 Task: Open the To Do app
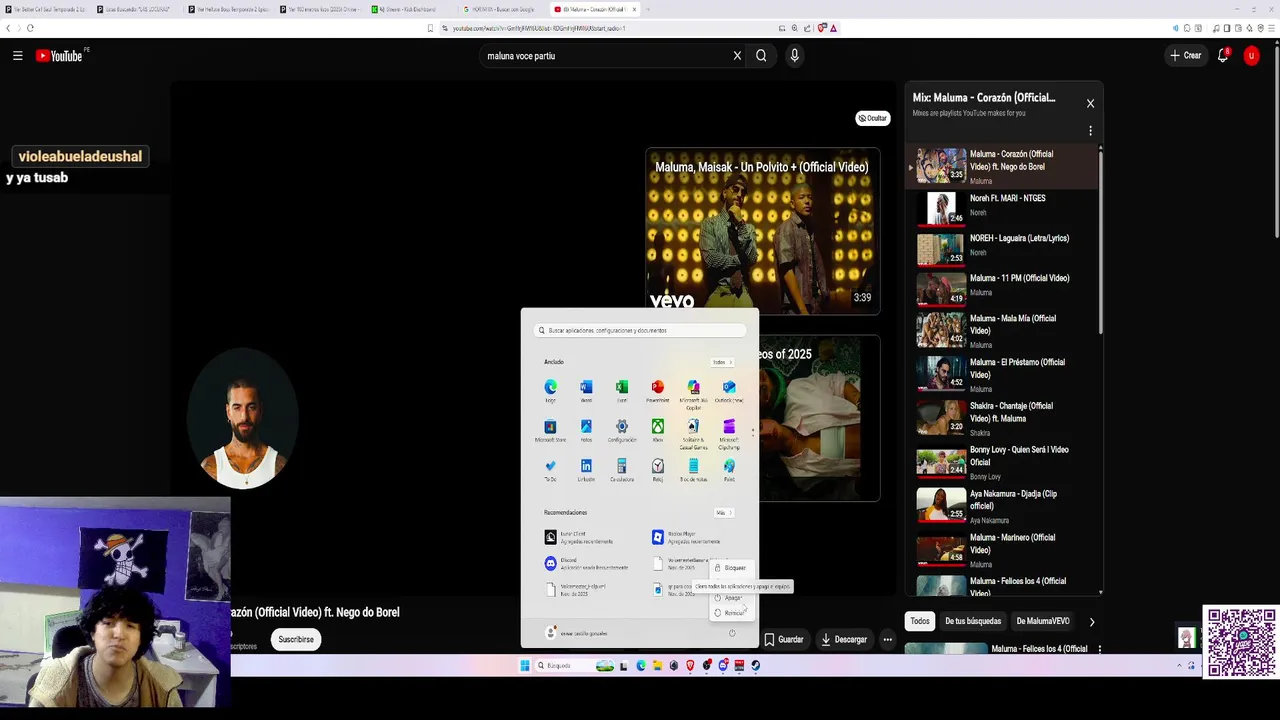pyautogui.click(x=550, y=469)
